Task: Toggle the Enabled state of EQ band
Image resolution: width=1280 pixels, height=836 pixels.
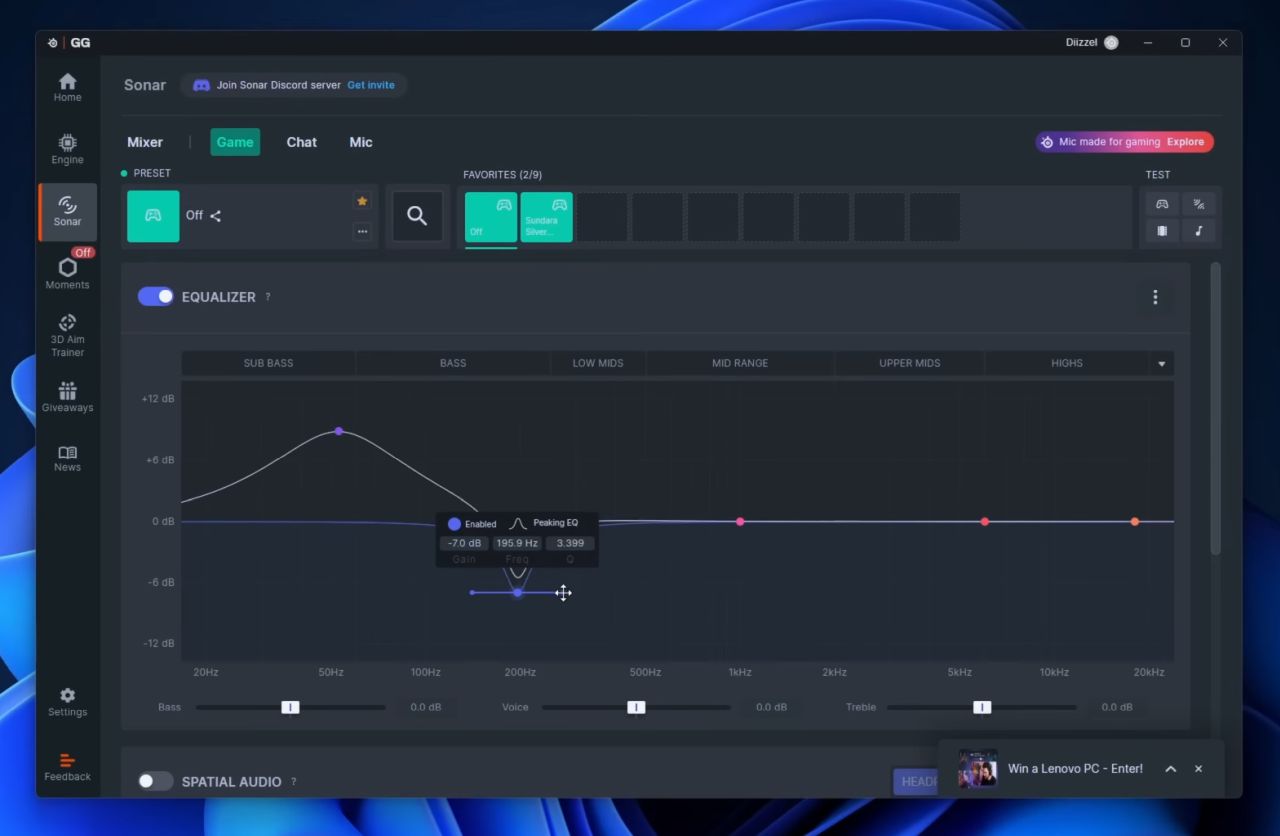Action: point(454,524)
